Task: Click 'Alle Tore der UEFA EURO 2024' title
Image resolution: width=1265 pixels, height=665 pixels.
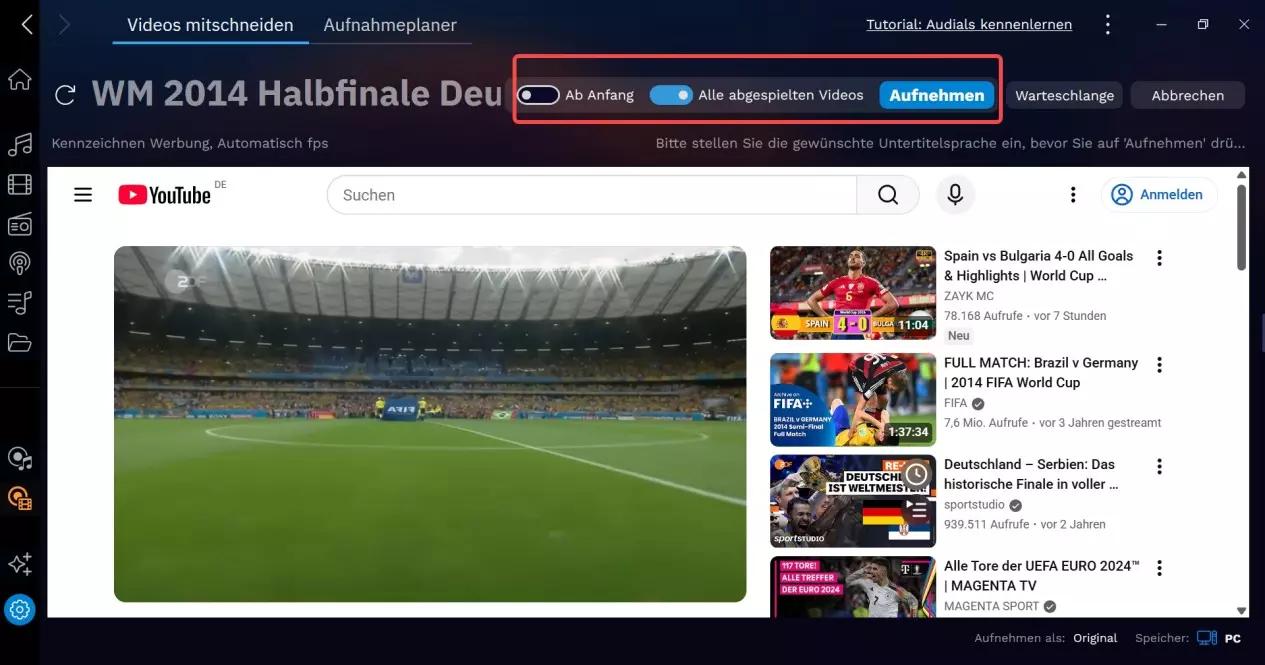Action: (x=1042, y=575)
